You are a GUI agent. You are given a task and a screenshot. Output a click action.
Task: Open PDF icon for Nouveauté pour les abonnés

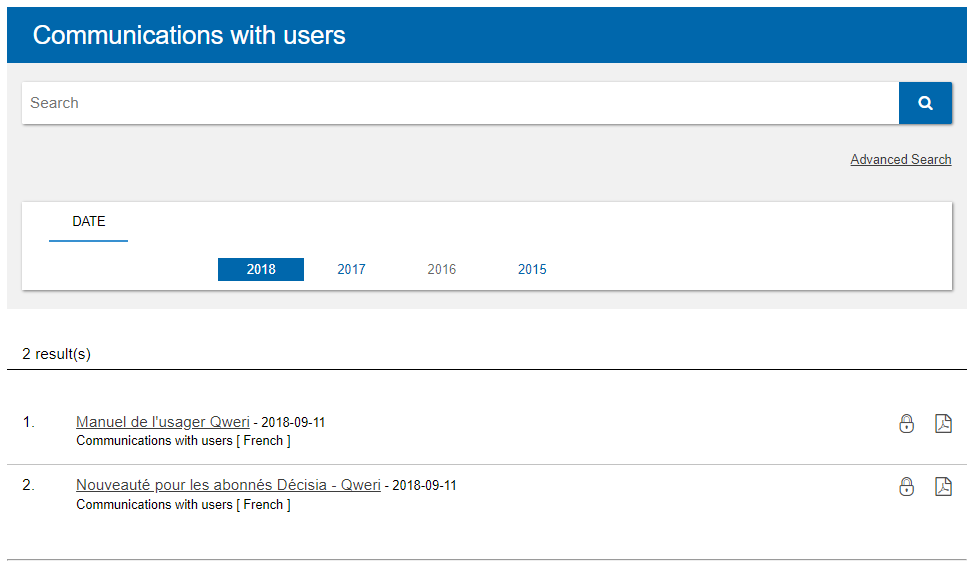pyautogui.click(x=943, y=487)
